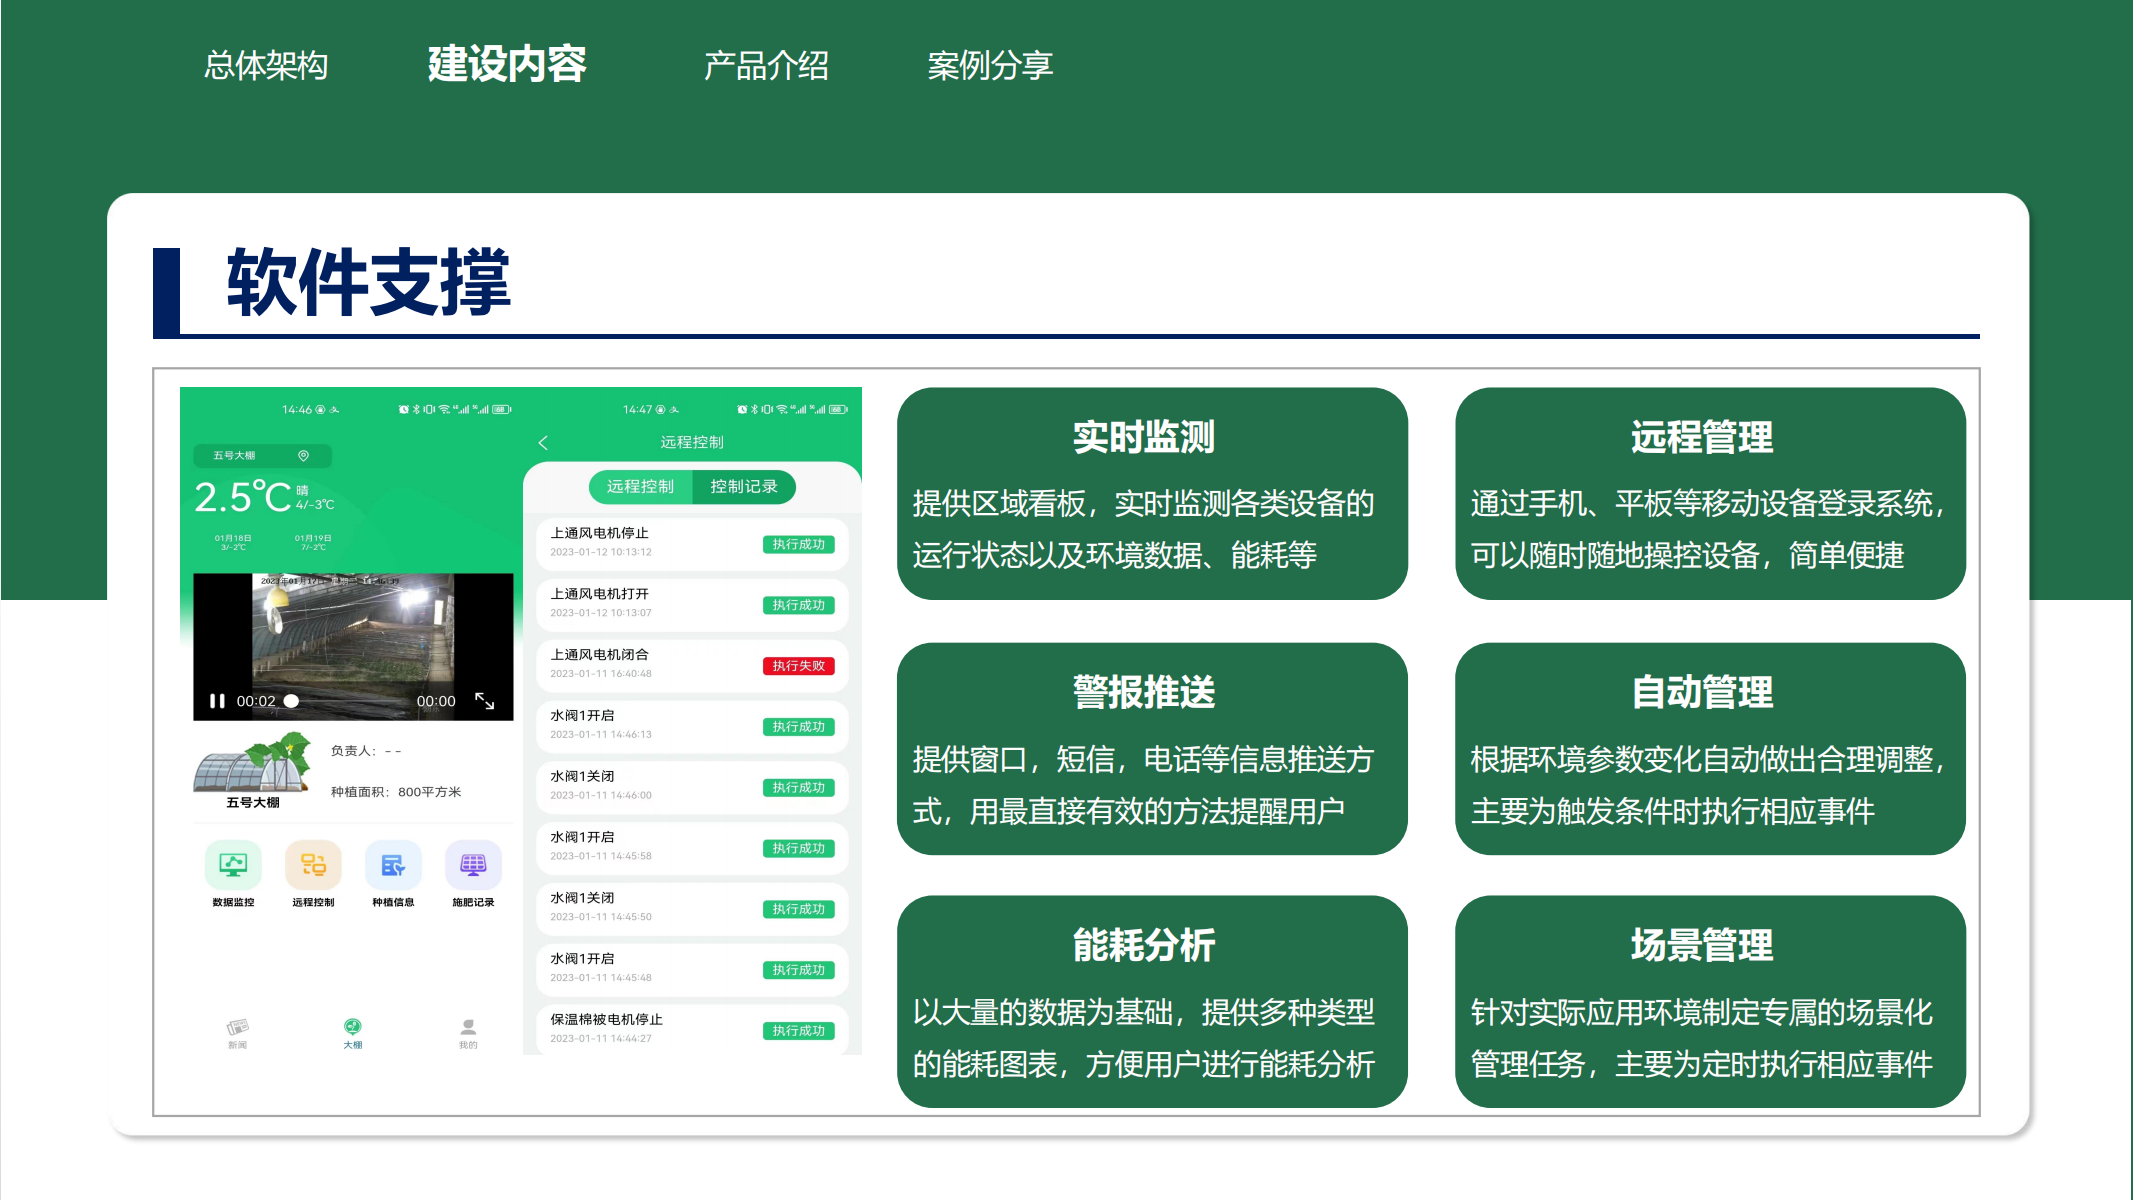Click the 实时监测 feature card
This screenshot has width=2133, height=1200.
pos(1152,494)
